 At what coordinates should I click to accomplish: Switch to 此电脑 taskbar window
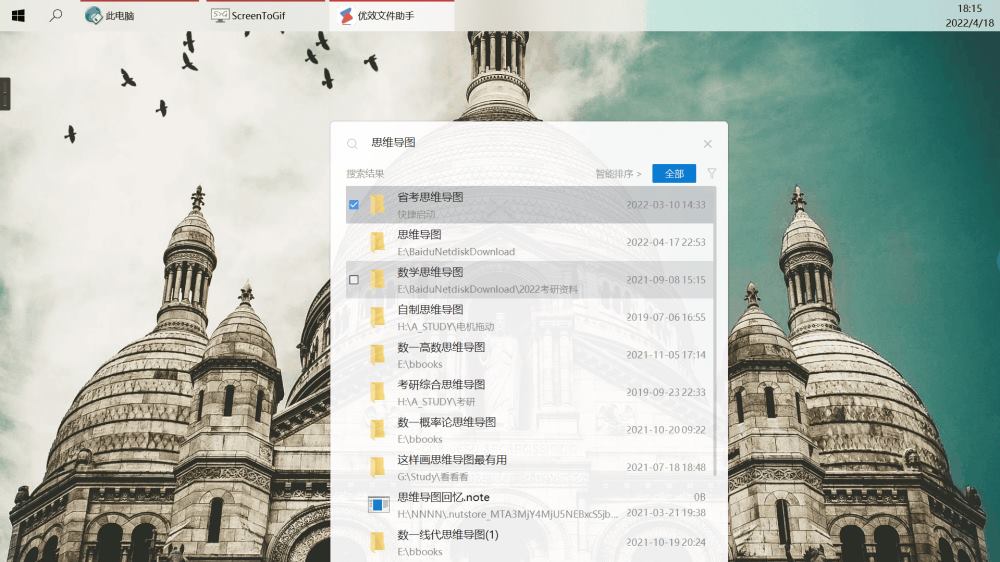click(x=118, y=16)
